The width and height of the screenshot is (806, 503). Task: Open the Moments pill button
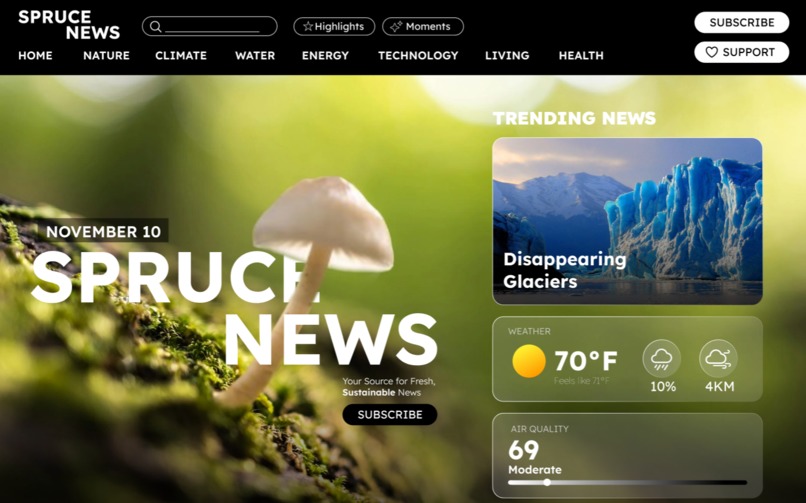(x=423, y=27)
